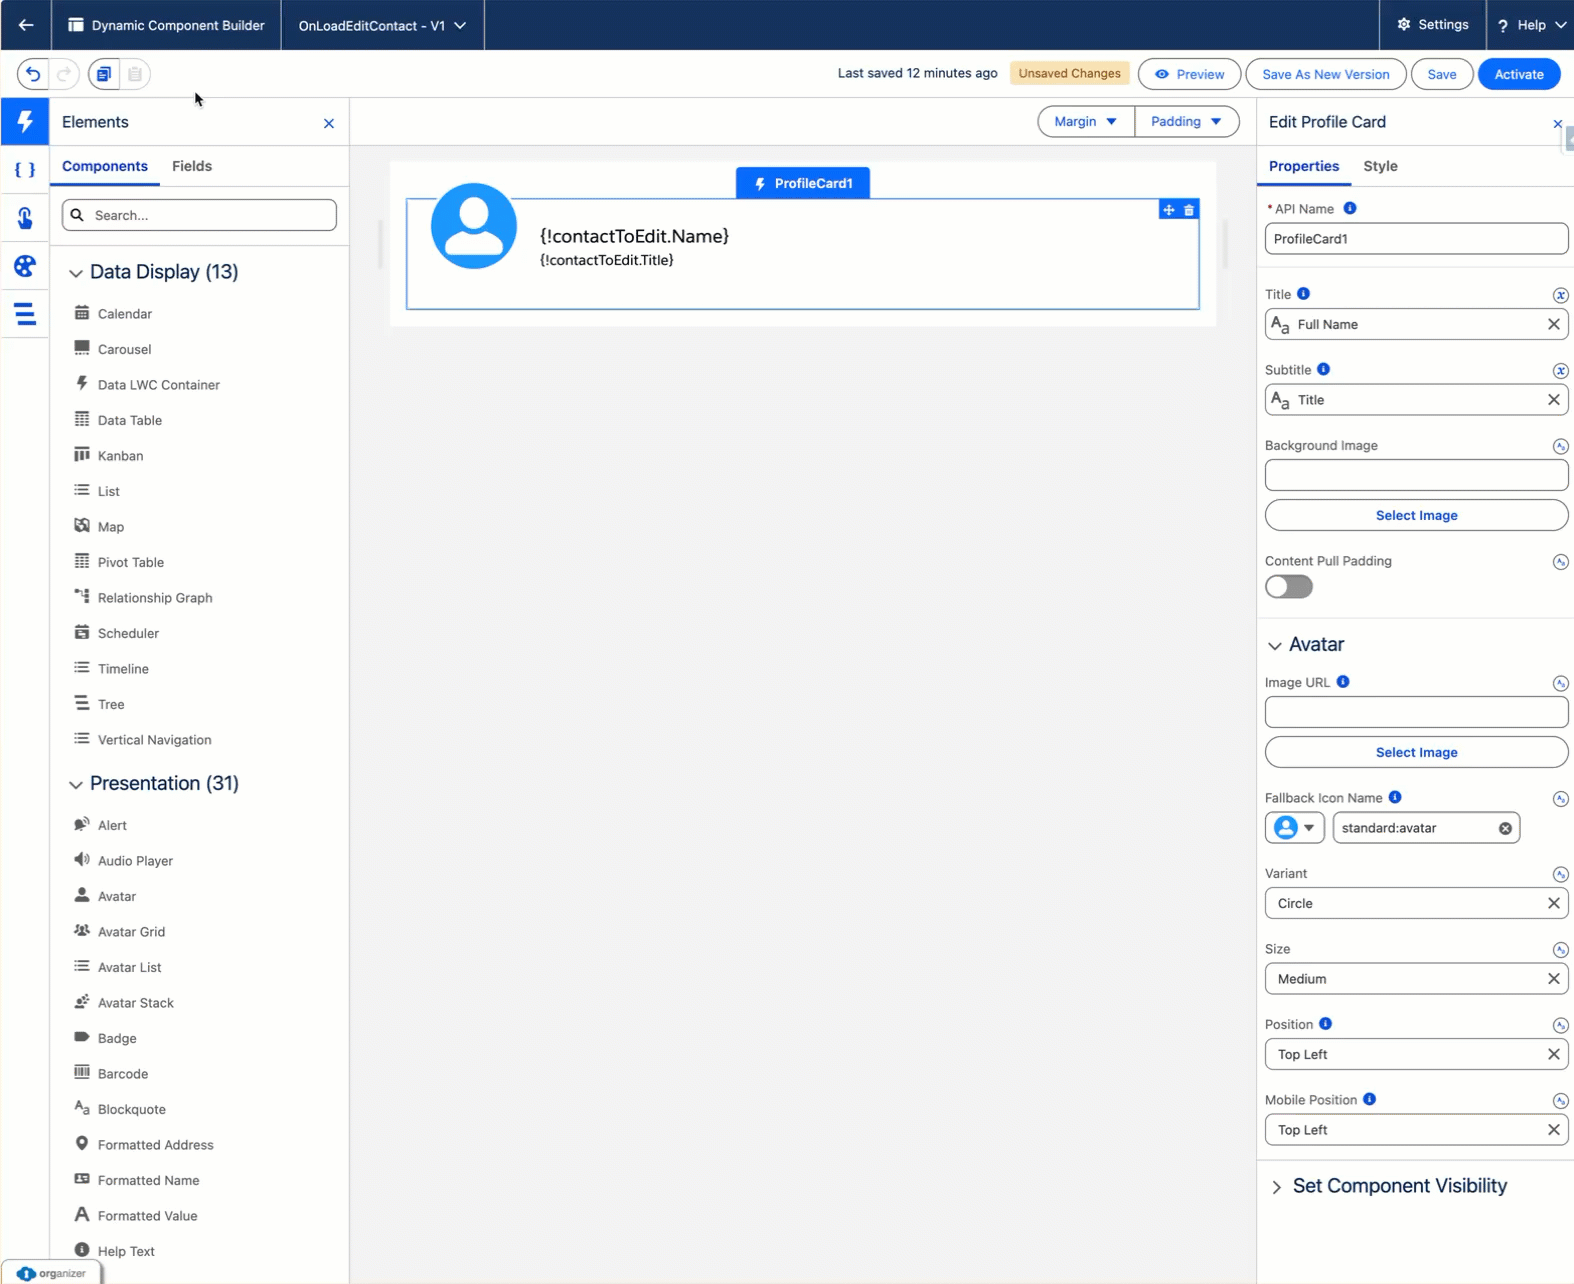Switch to the Style tab
The height and width of the screenshot is (1284, 1574).
1380,166
